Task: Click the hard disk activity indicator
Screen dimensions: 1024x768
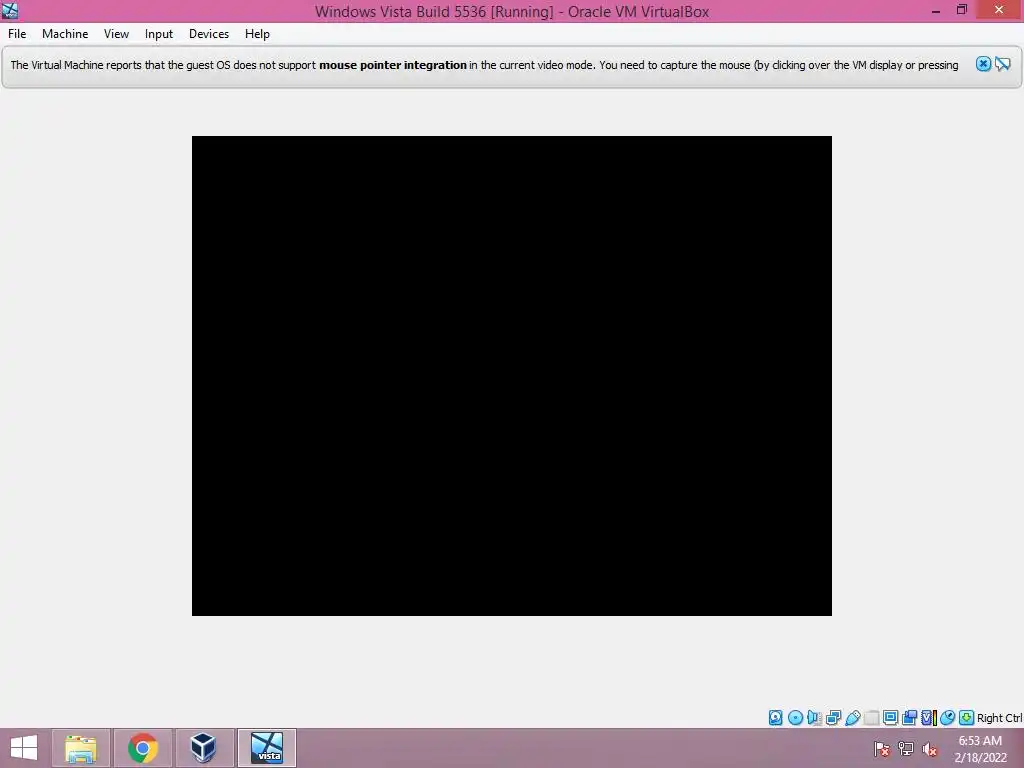Action: click(x=775, y=718)
